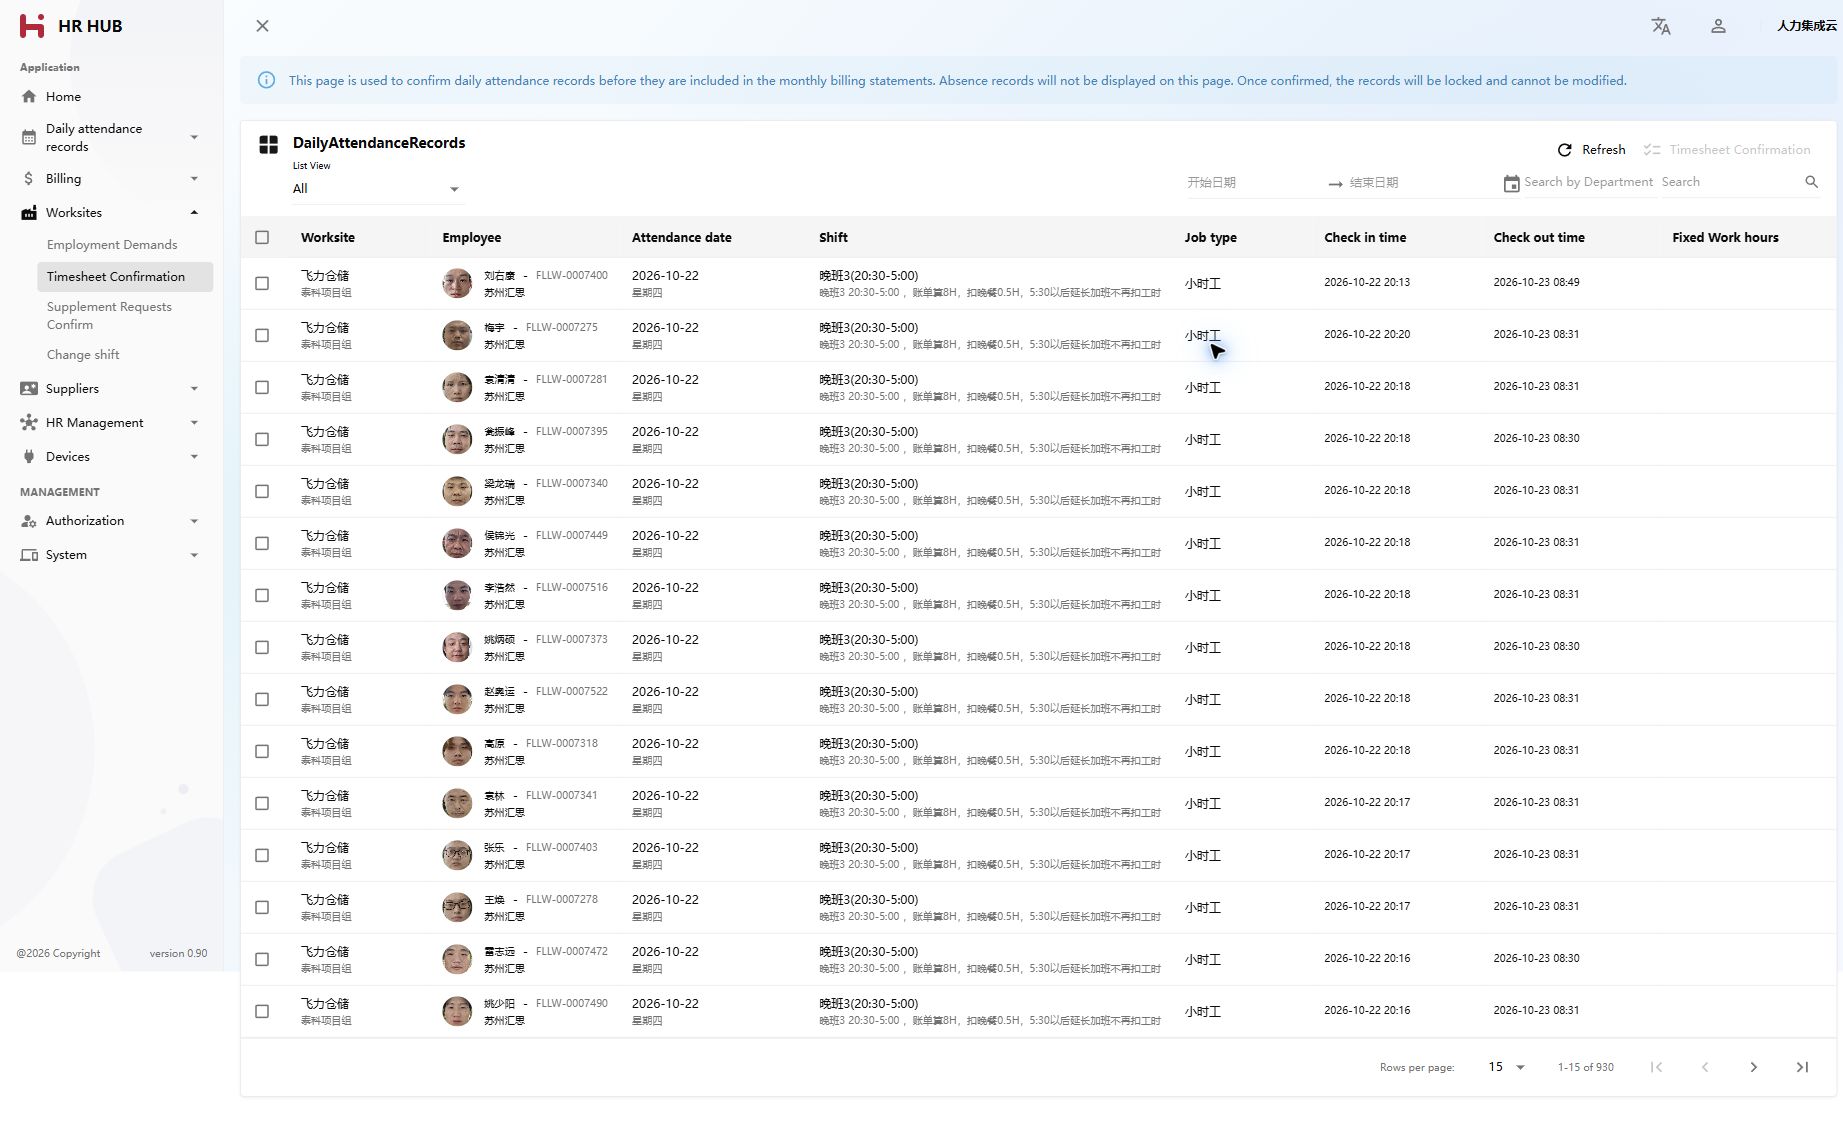This screenshot has width=1843, height=1122.
Task: Click the Timesheet Confirmation toolbar button
Action: 1727,150
